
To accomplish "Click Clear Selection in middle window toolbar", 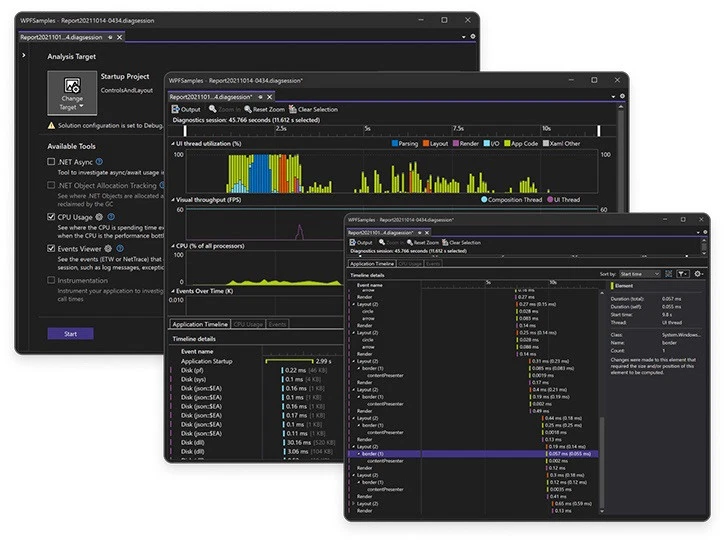I will pyautogui.click(x=313, y=109).
